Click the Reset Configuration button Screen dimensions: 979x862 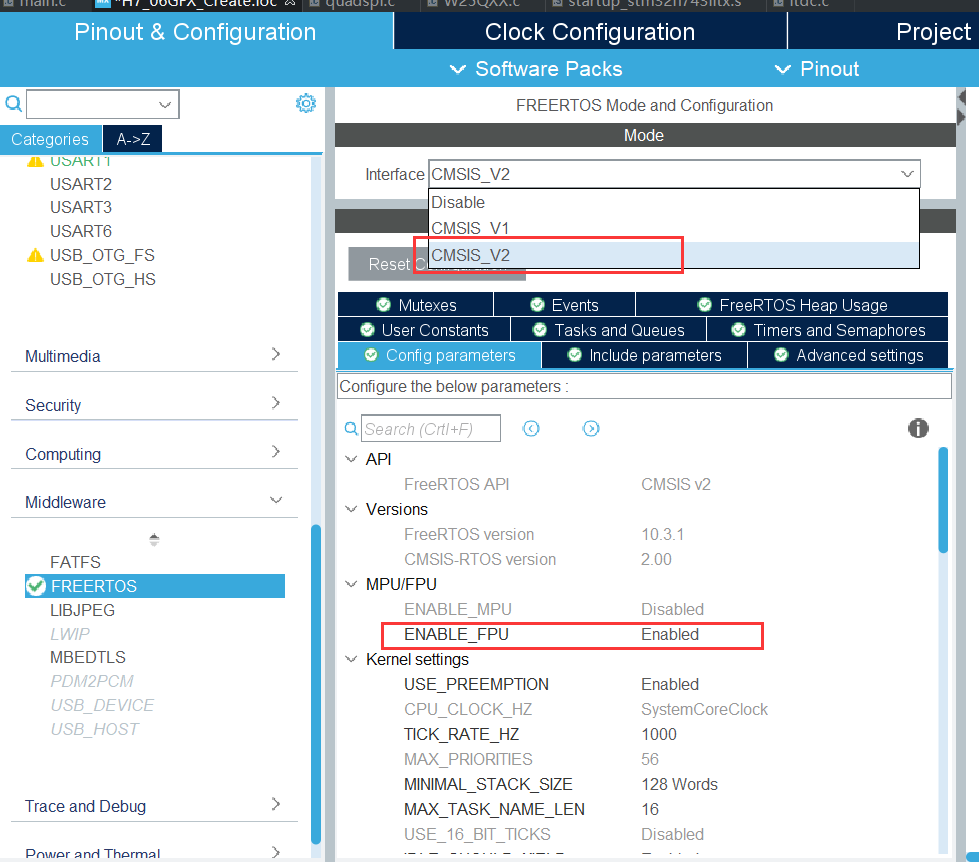388,264
